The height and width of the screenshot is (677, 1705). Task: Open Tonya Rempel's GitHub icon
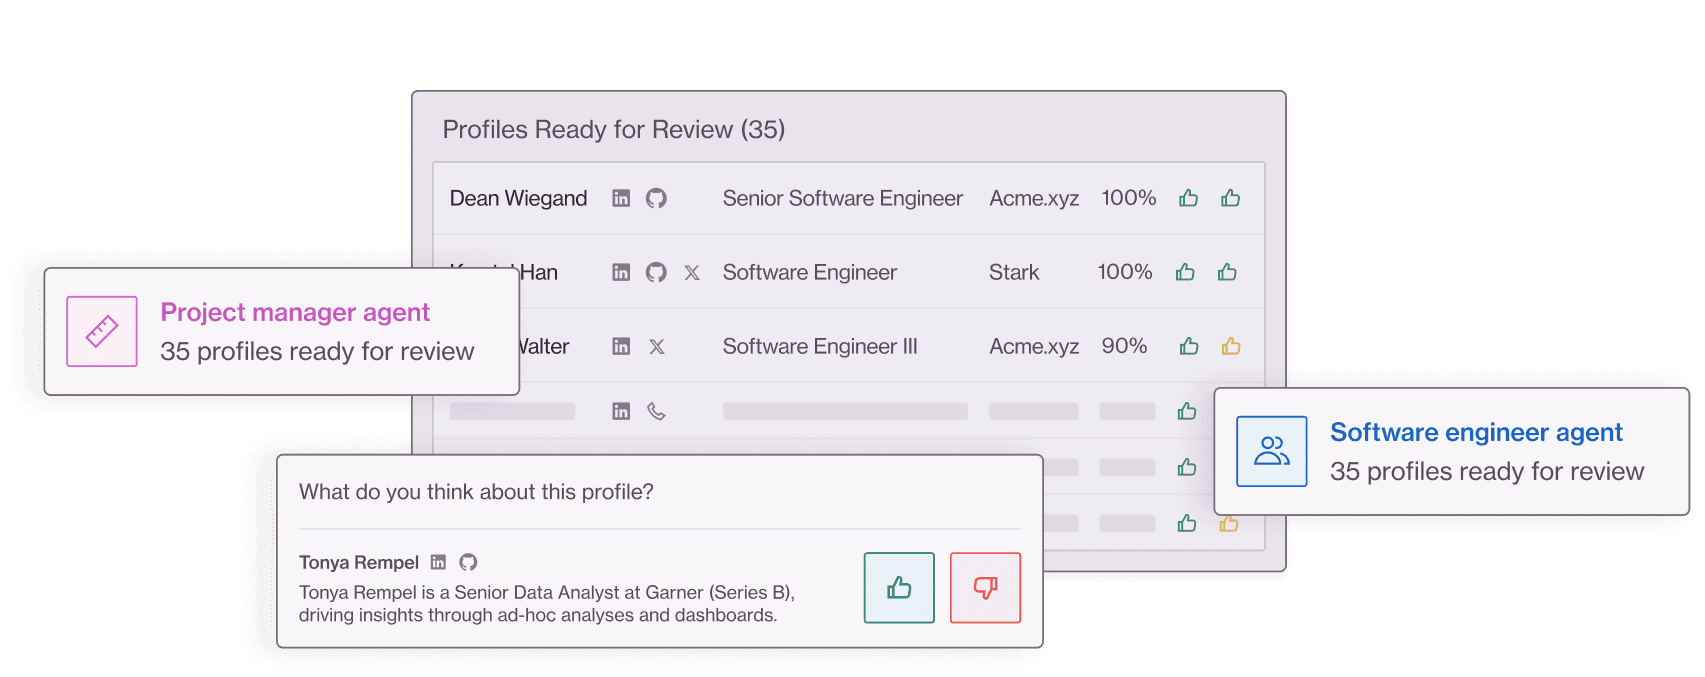[468, 562]
